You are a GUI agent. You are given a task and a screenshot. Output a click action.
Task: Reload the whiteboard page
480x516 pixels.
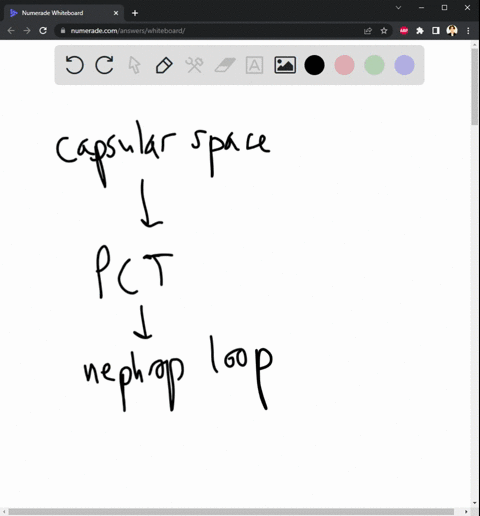click(x=43, y=31)
